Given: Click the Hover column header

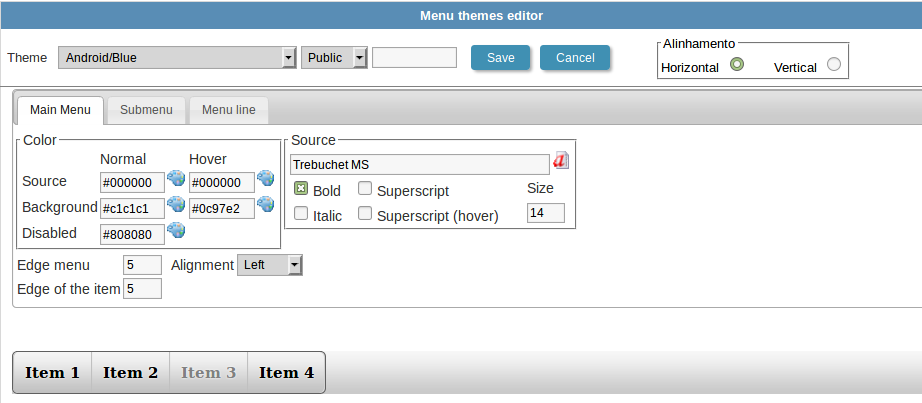Looking at the screenshot, I should coord(208,159).
